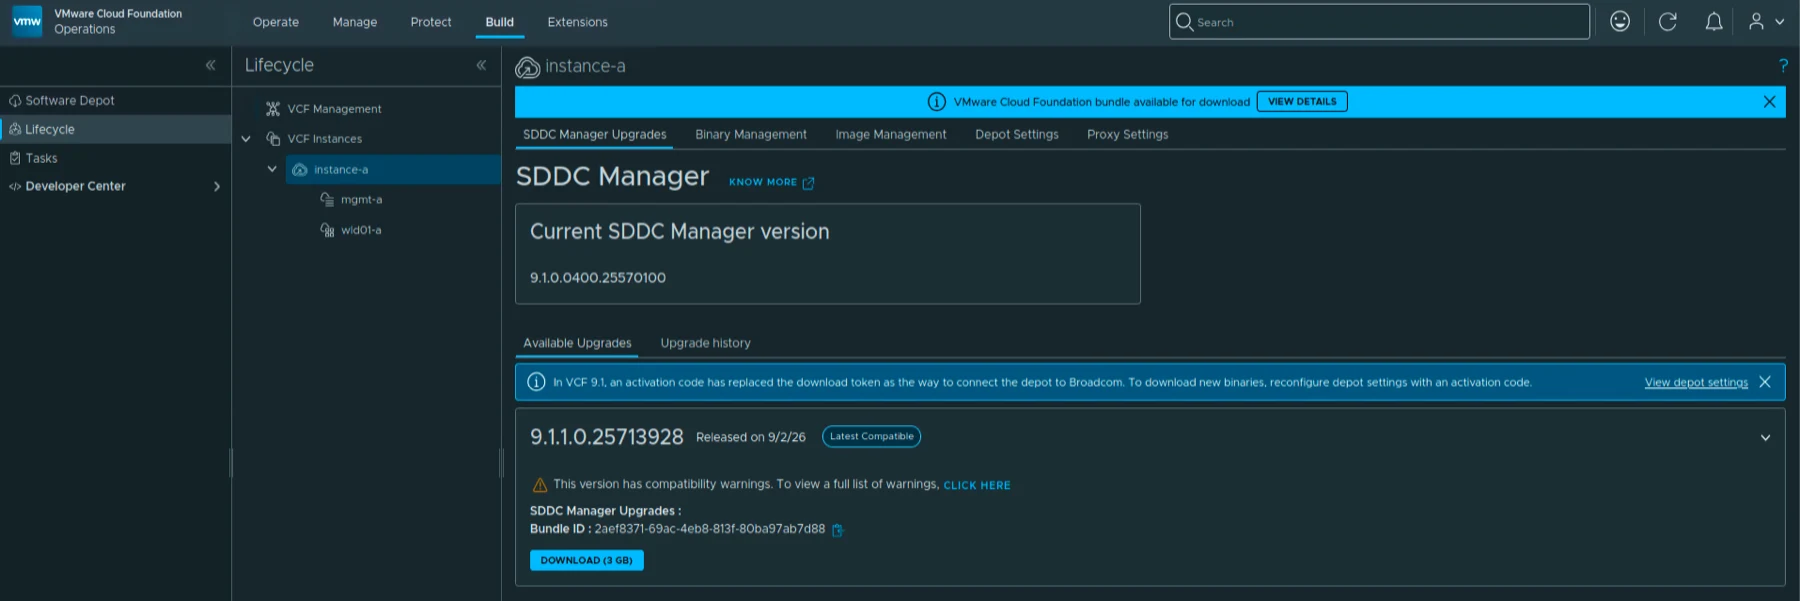Click the search magnifier icon
Viewport: 1800px width, 601px height.
(1184, 21)
